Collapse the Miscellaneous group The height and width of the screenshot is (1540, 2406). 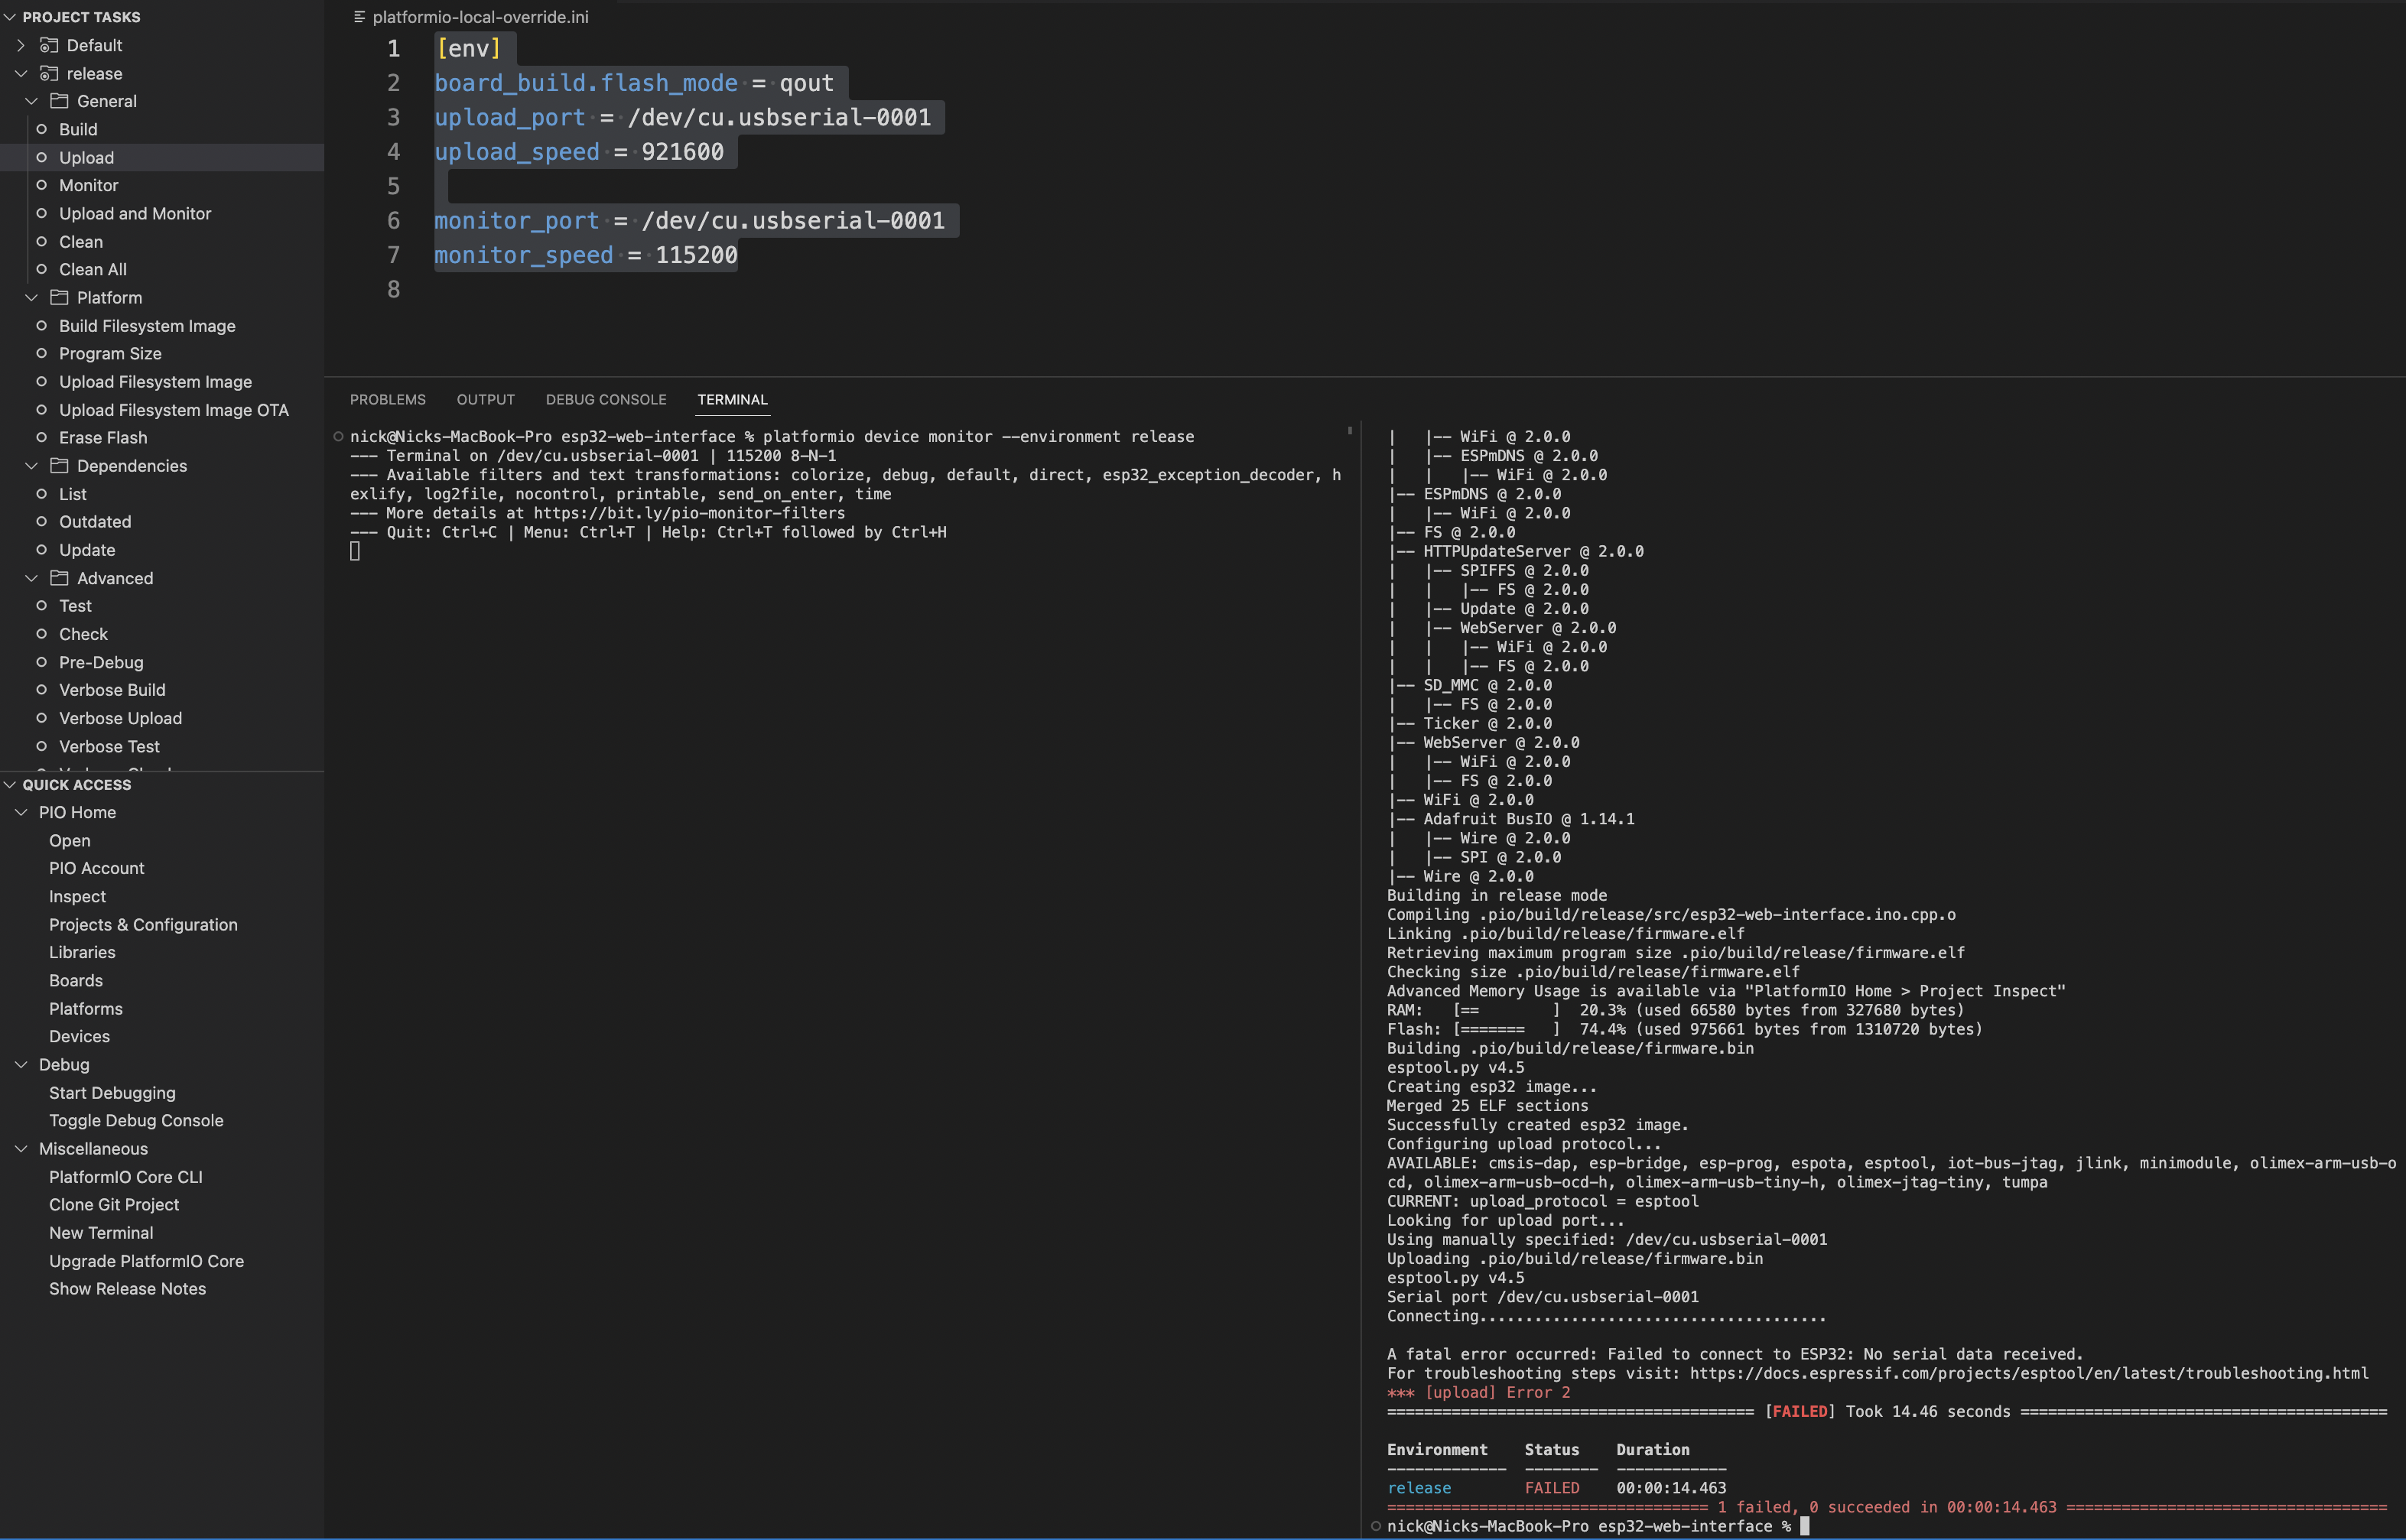point(21,1148)
